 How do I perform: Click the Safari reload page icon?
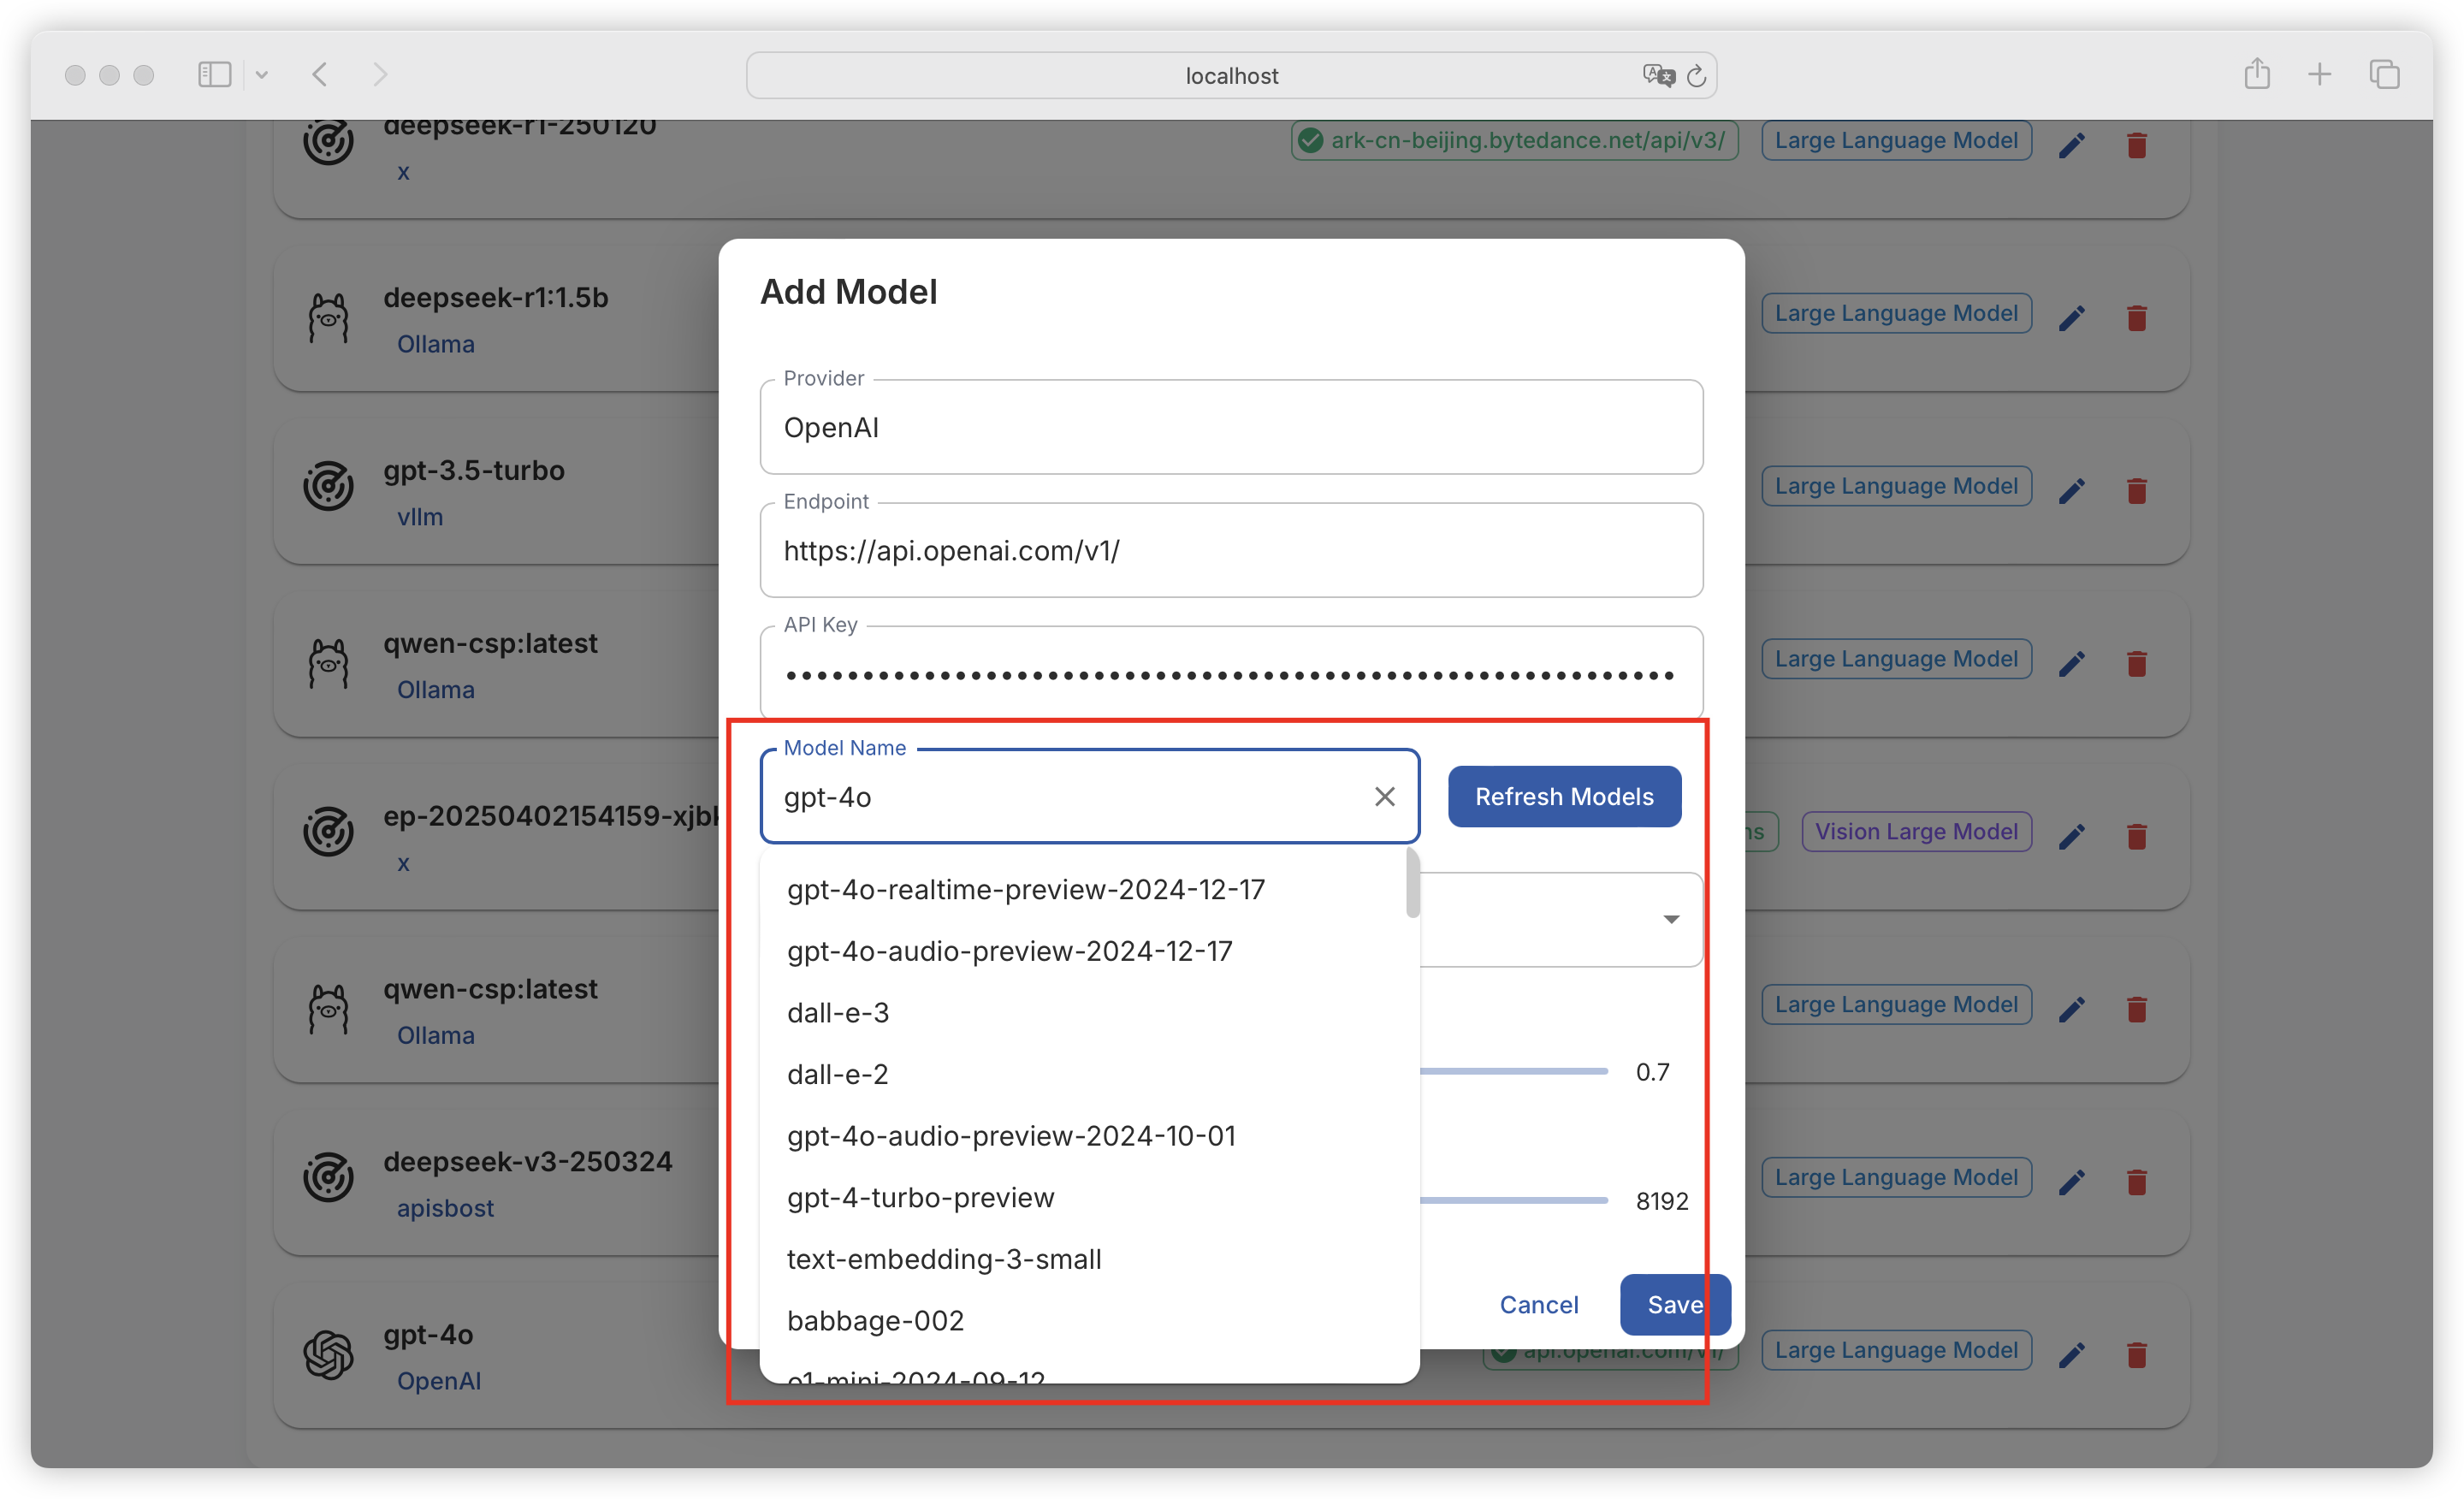point(1696,76)
